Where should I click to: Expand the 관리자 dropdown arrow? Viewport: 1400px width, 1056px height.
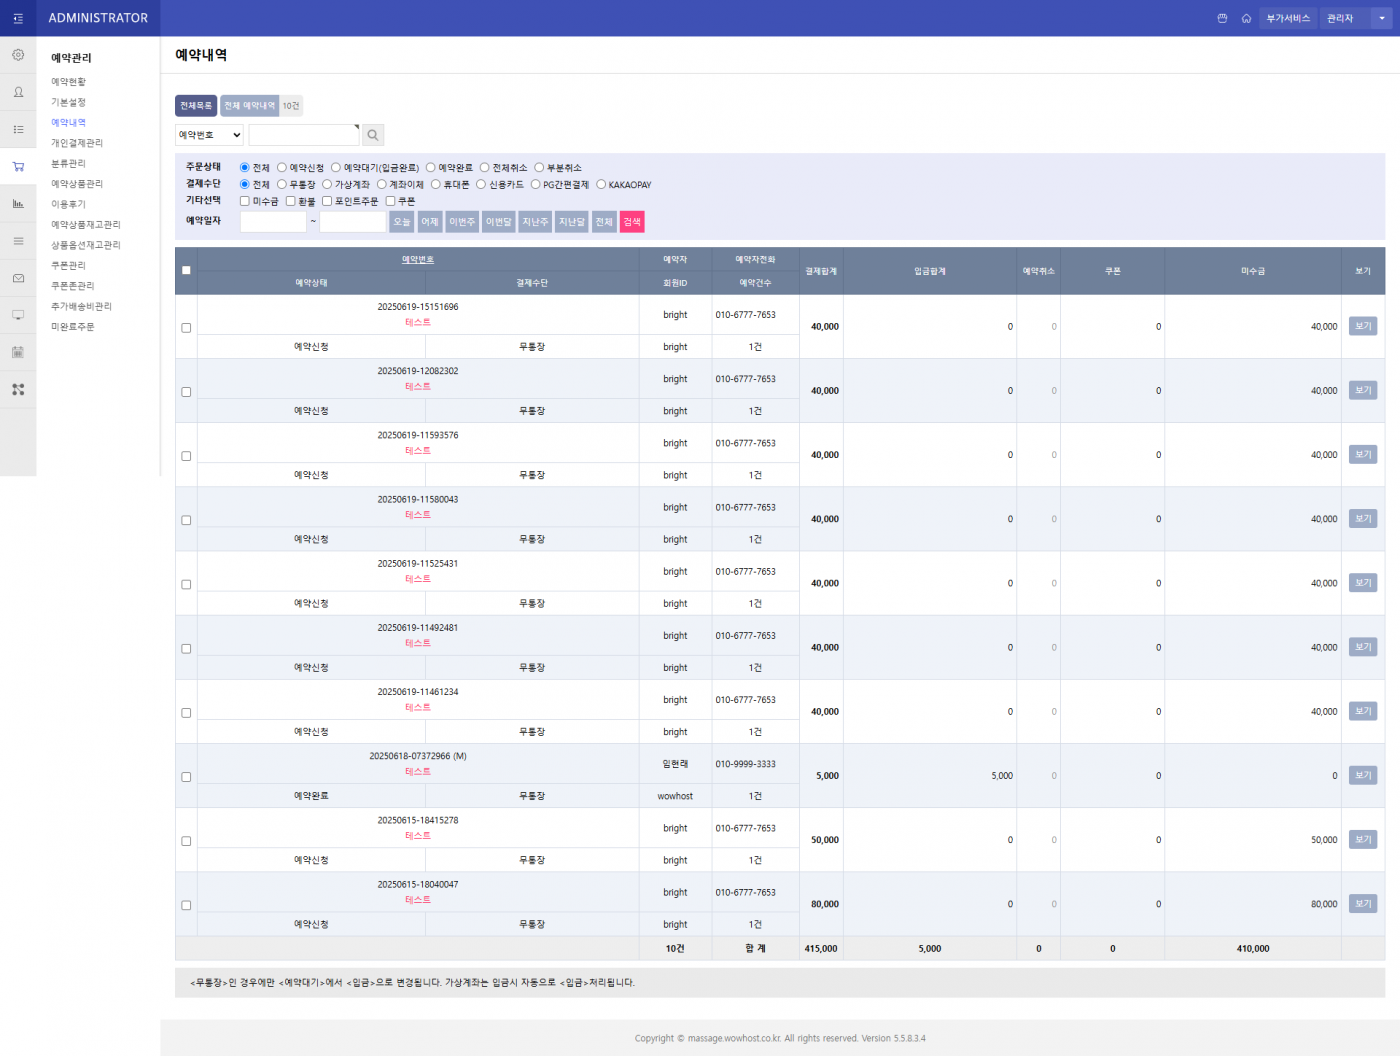(1382, 18)
